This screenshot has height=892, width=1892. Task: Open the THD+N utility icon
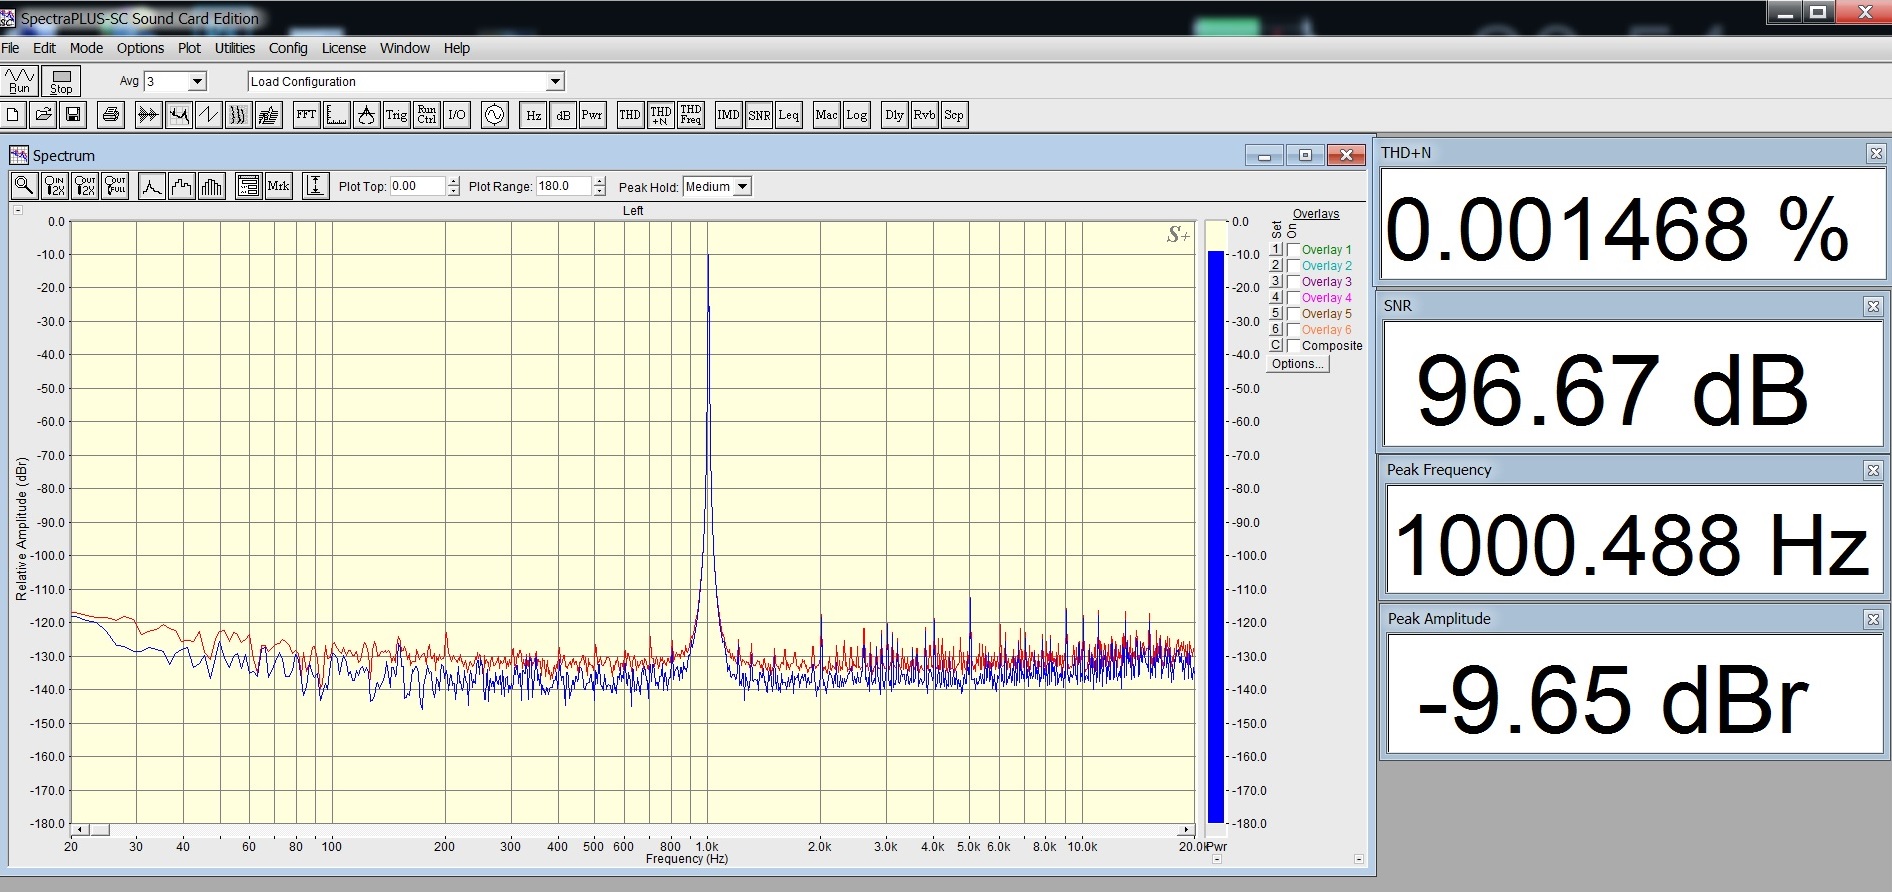coord(660,115)
